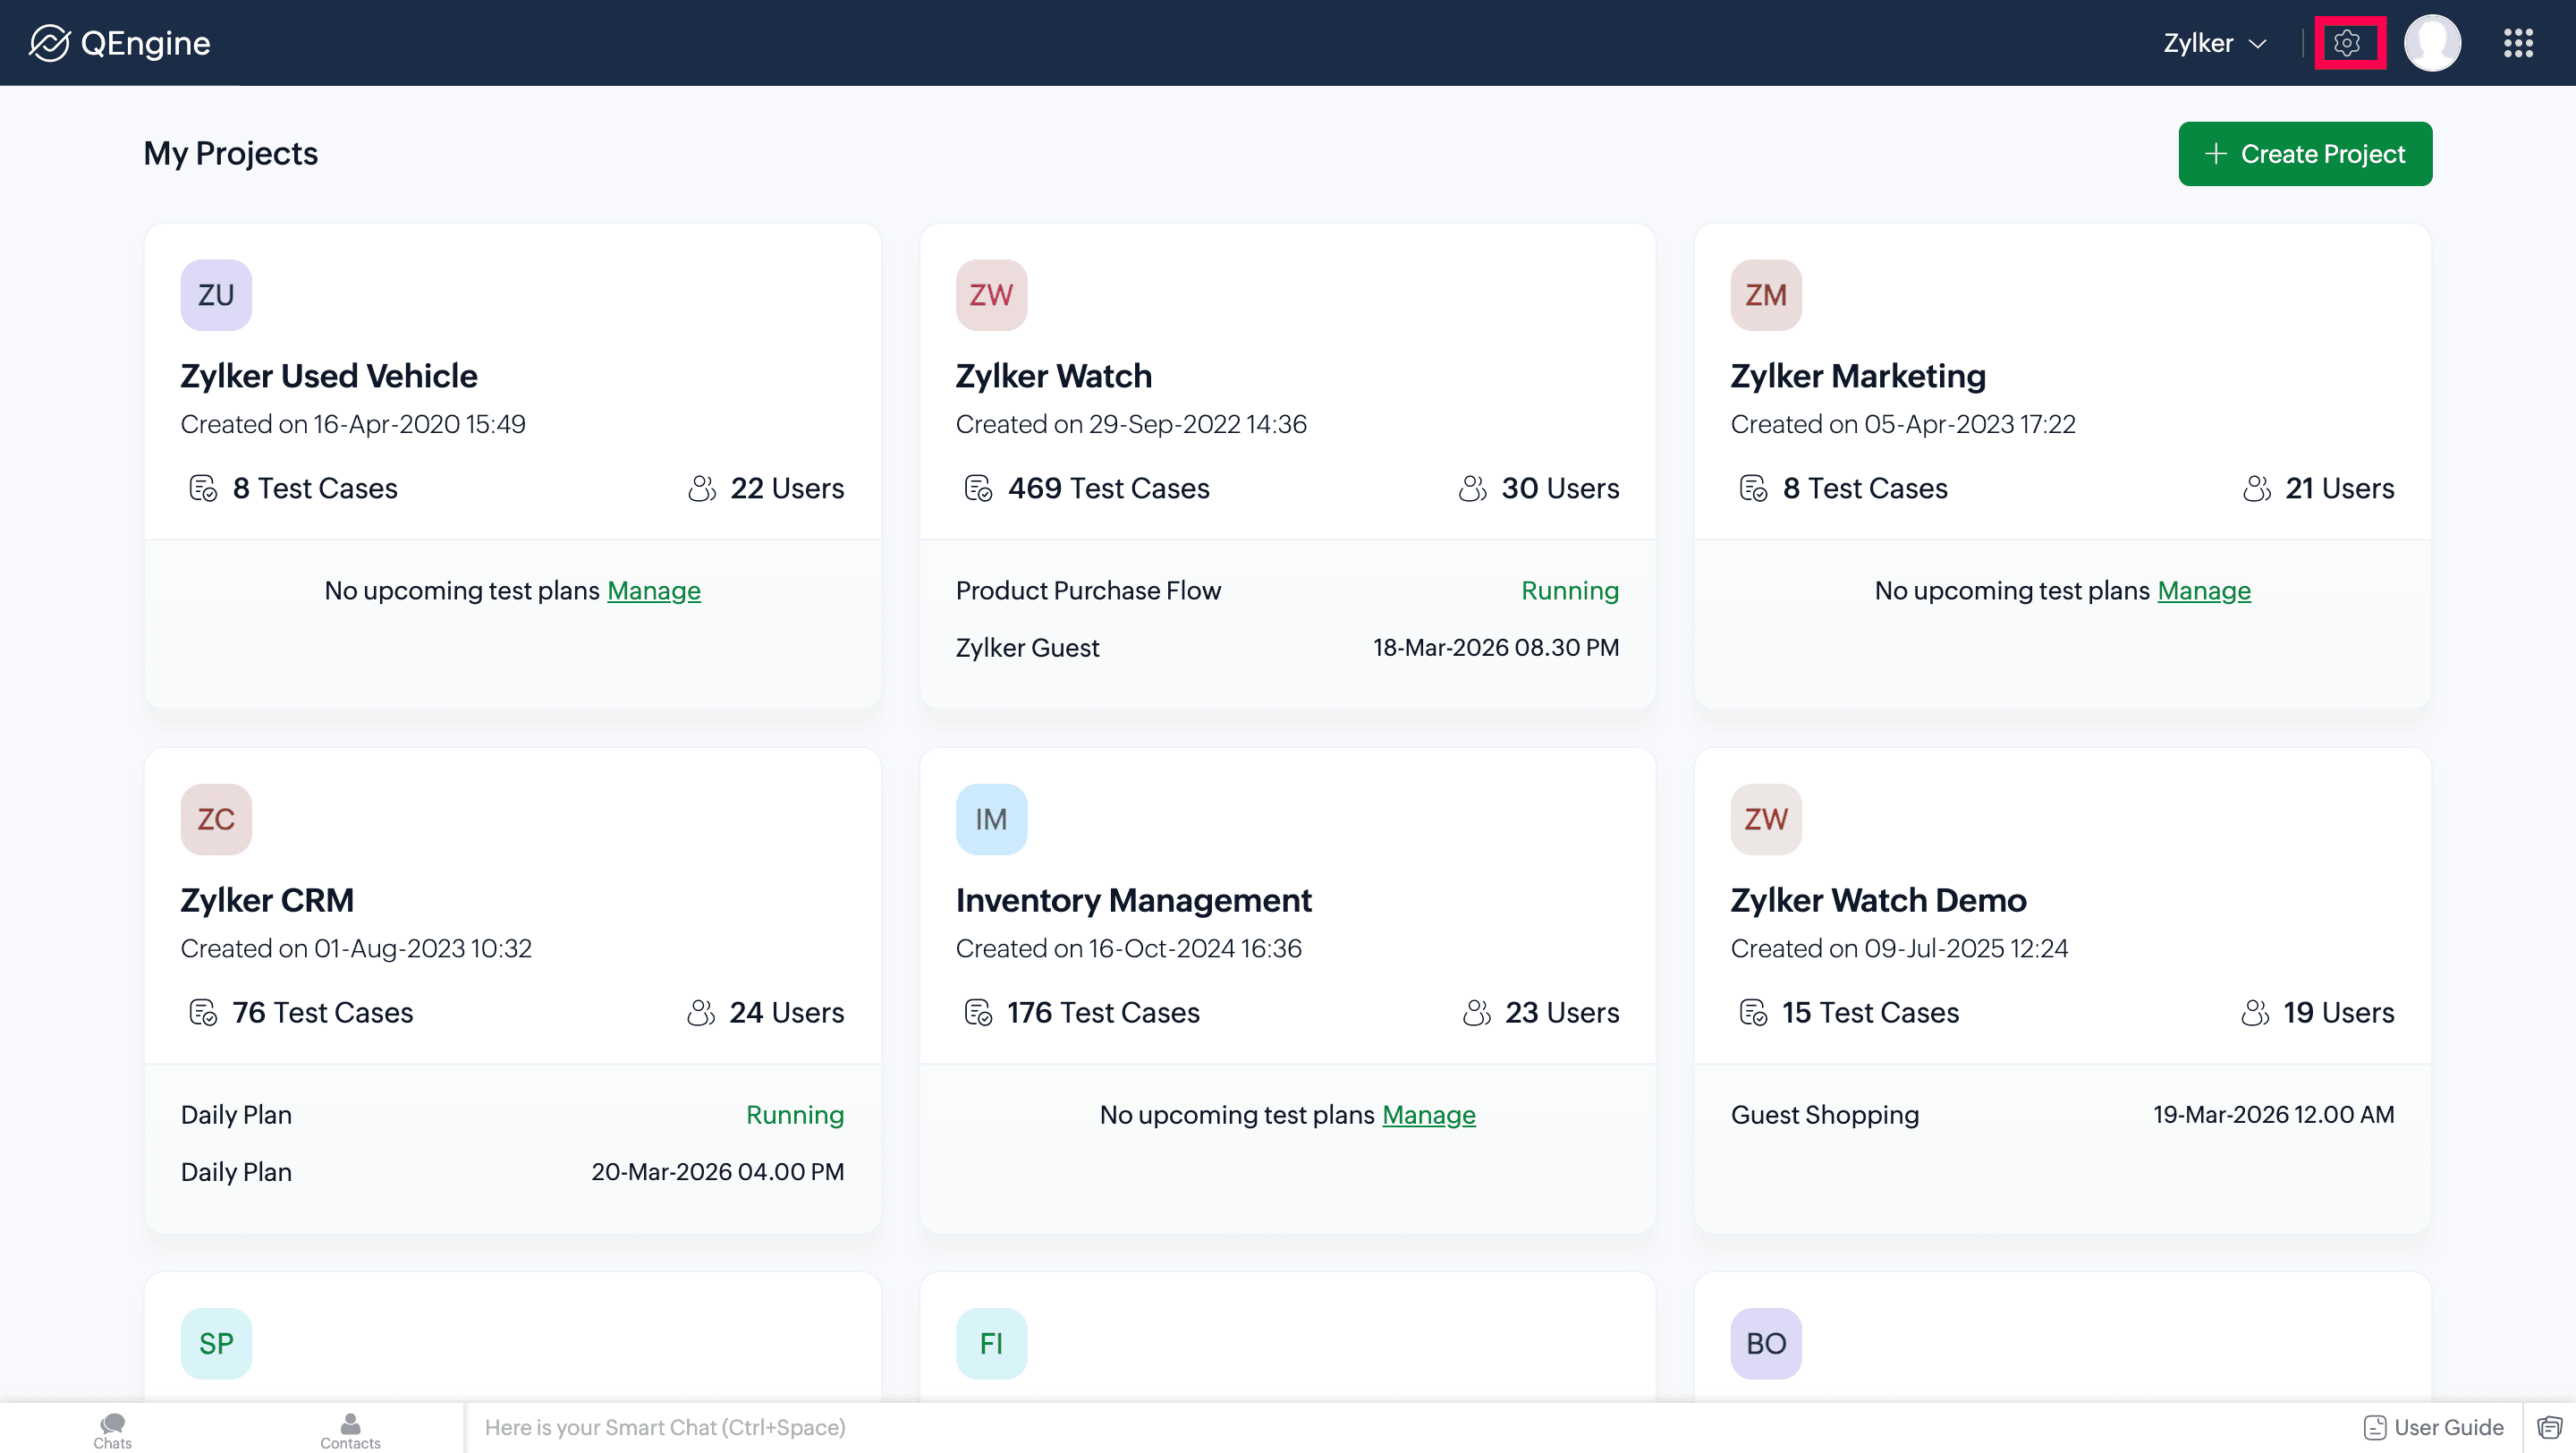Click the Running status in Zylker CRM

(795, 1115)
